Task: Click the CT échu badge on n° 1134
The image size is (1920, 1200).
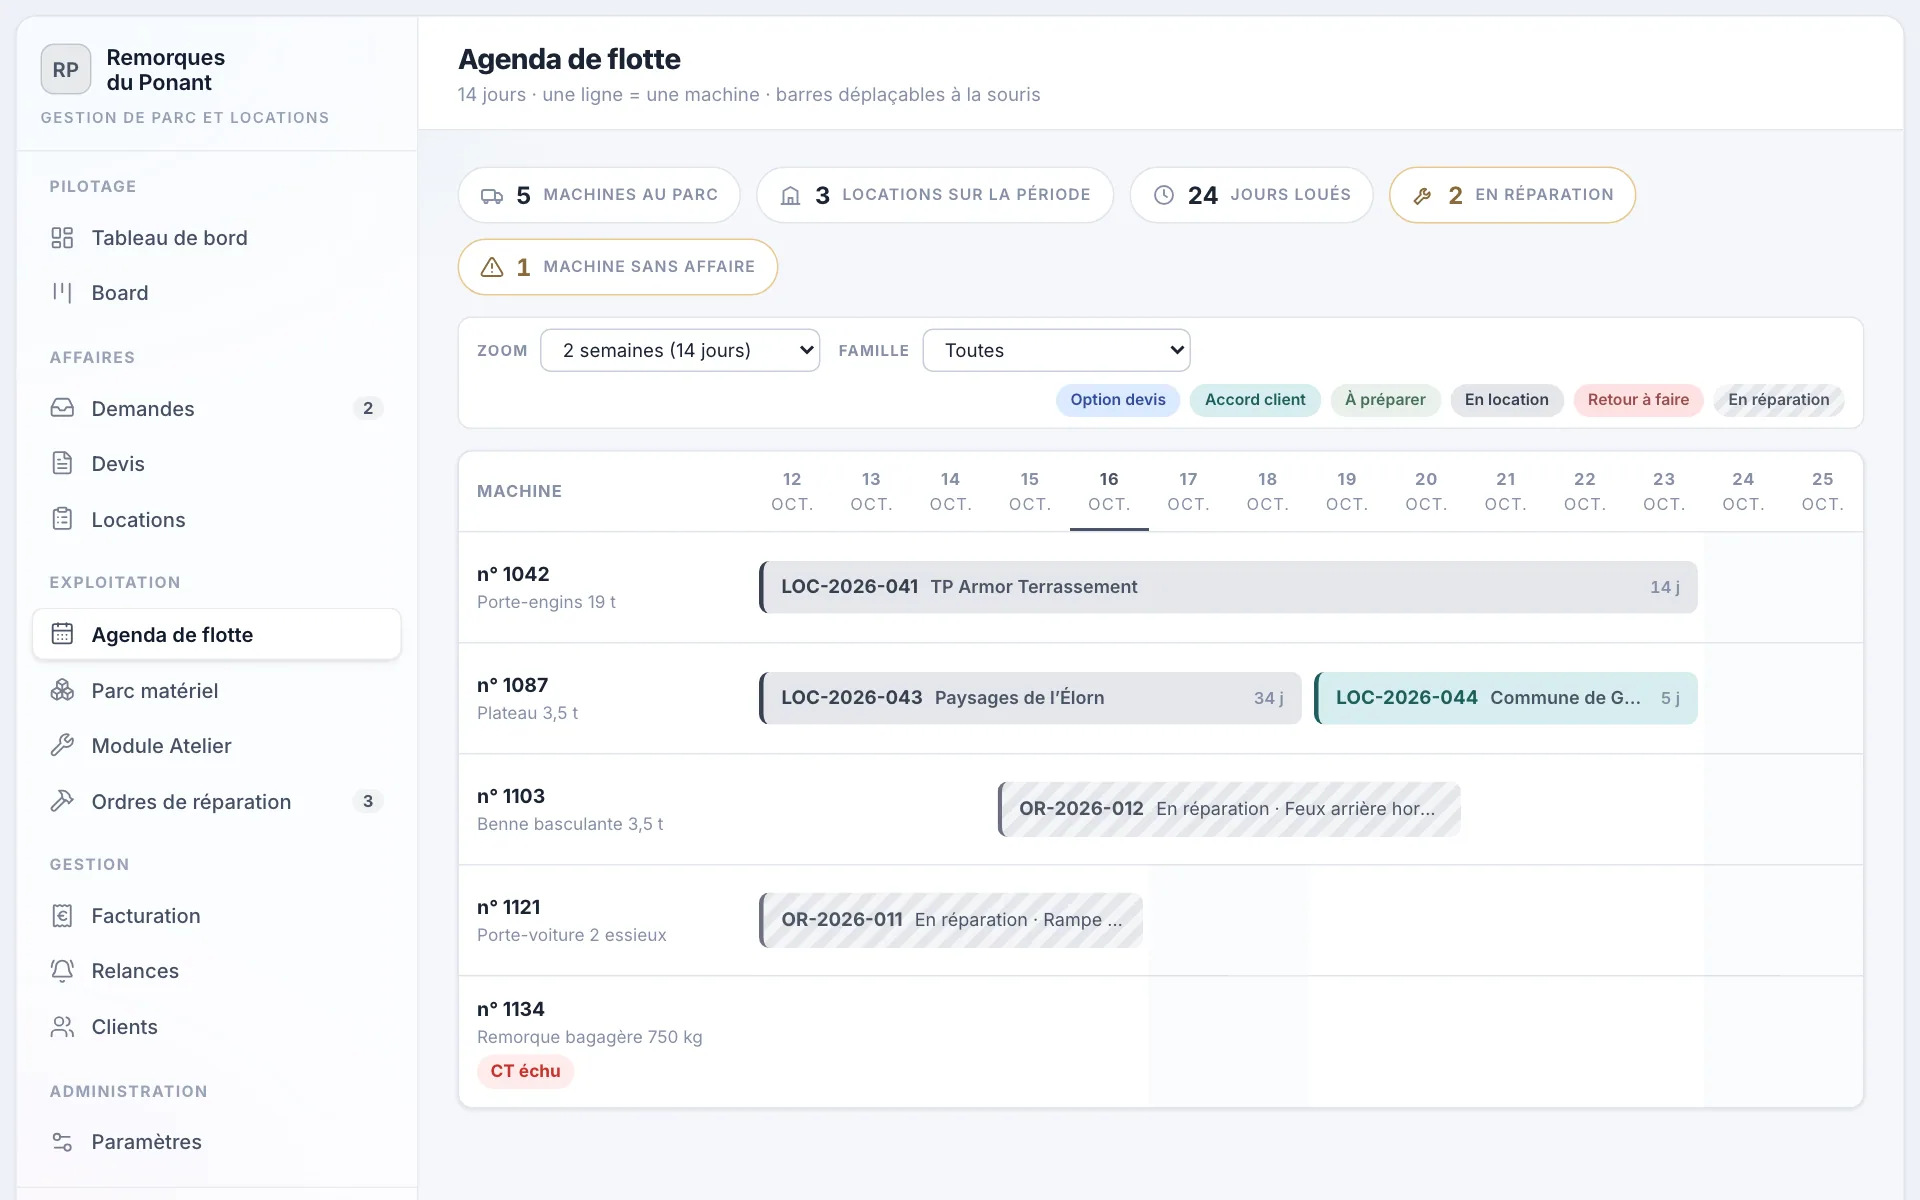Action: [525, 1071]
